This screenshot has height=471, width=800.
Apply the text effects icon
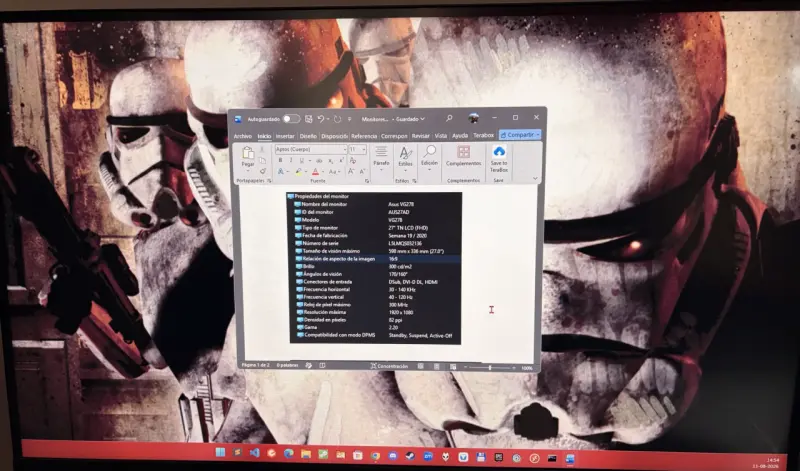click(281, 171)
